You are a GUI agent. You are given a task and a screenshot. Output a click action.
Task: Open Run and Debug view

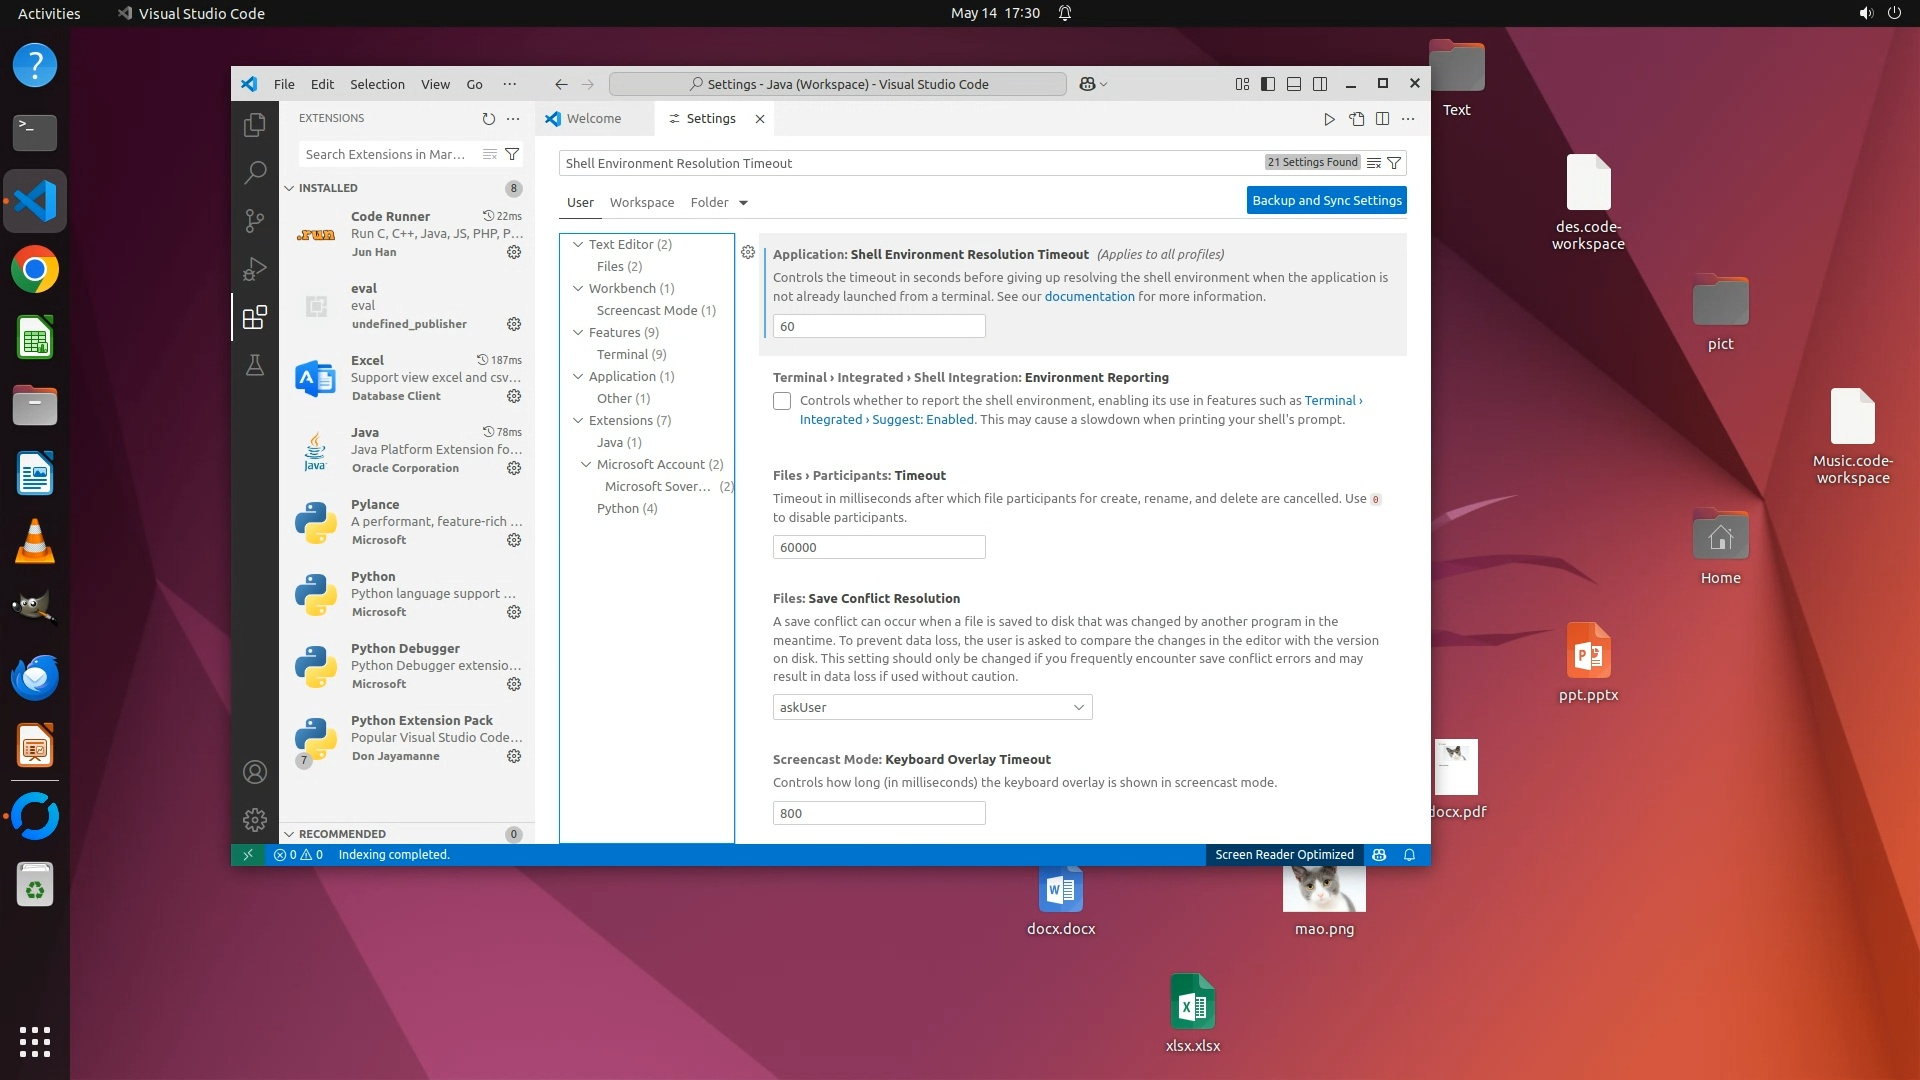pyautogui.click(x=255, y=269)
